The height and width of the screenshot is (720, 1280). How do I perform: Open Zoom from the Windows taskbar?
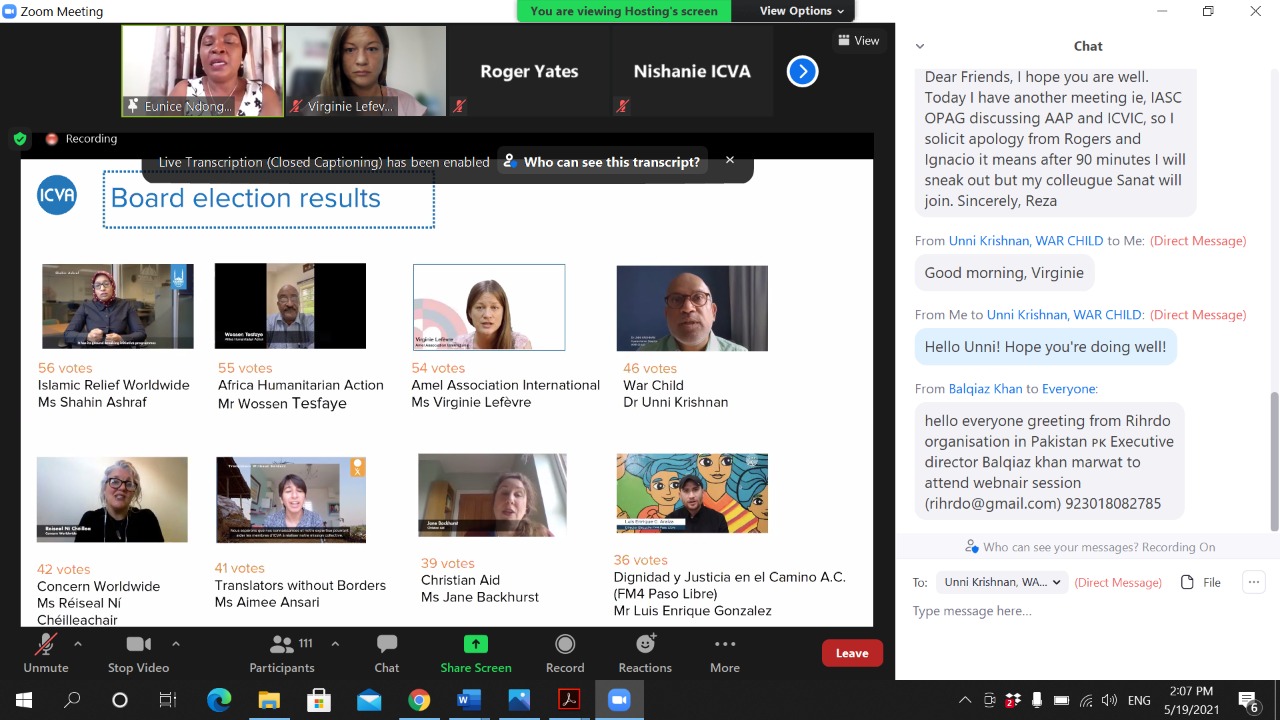click(x=619, y=700)
